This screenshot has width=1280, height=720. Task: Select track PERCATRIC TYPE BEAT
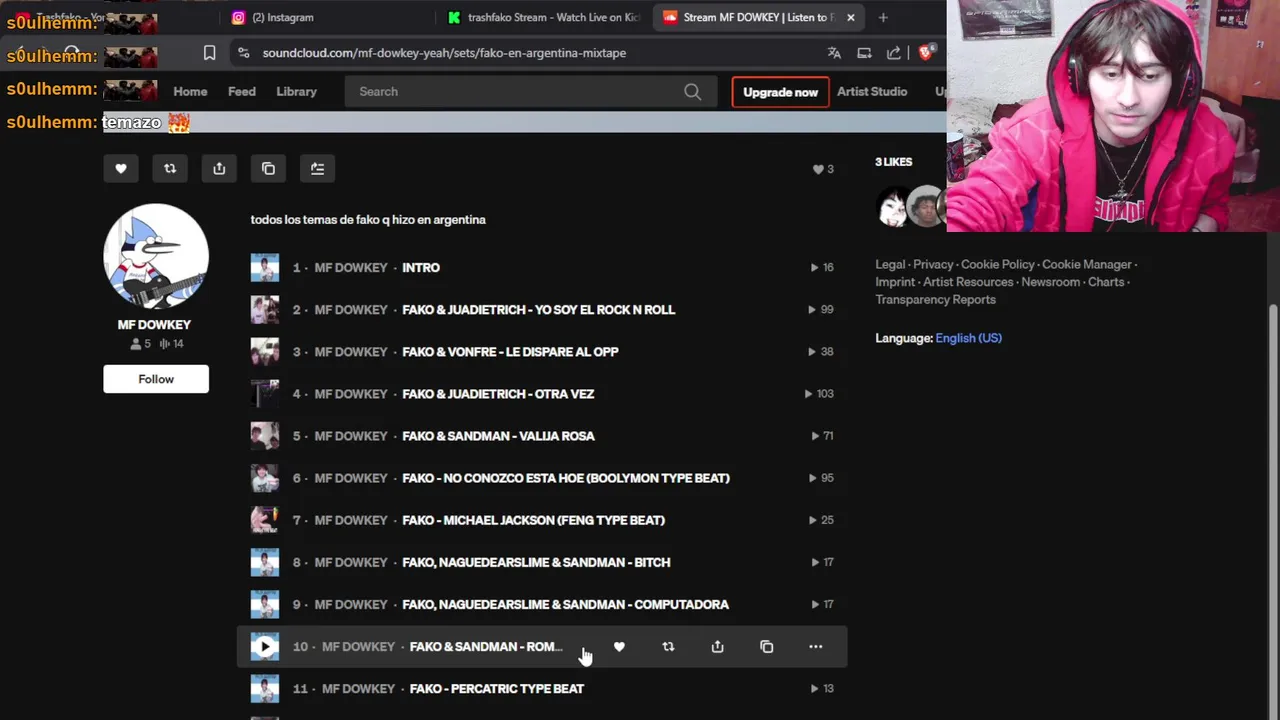(497, 689)
